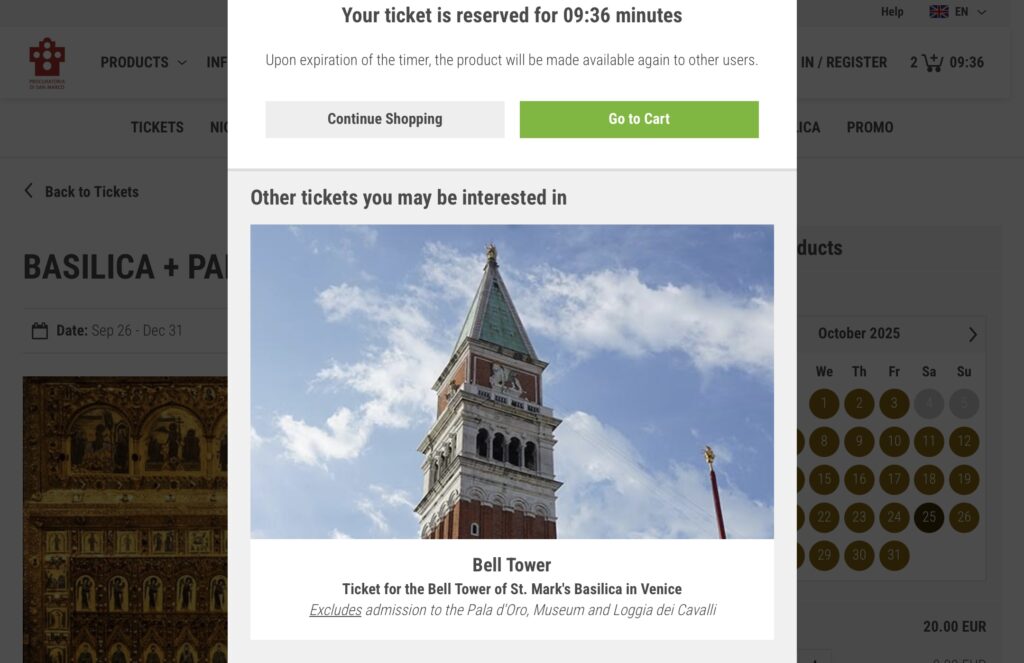Screen dimensions: 1024x663
Task: Expand the EN language dropdown
Action: click(x=981, y=12)
